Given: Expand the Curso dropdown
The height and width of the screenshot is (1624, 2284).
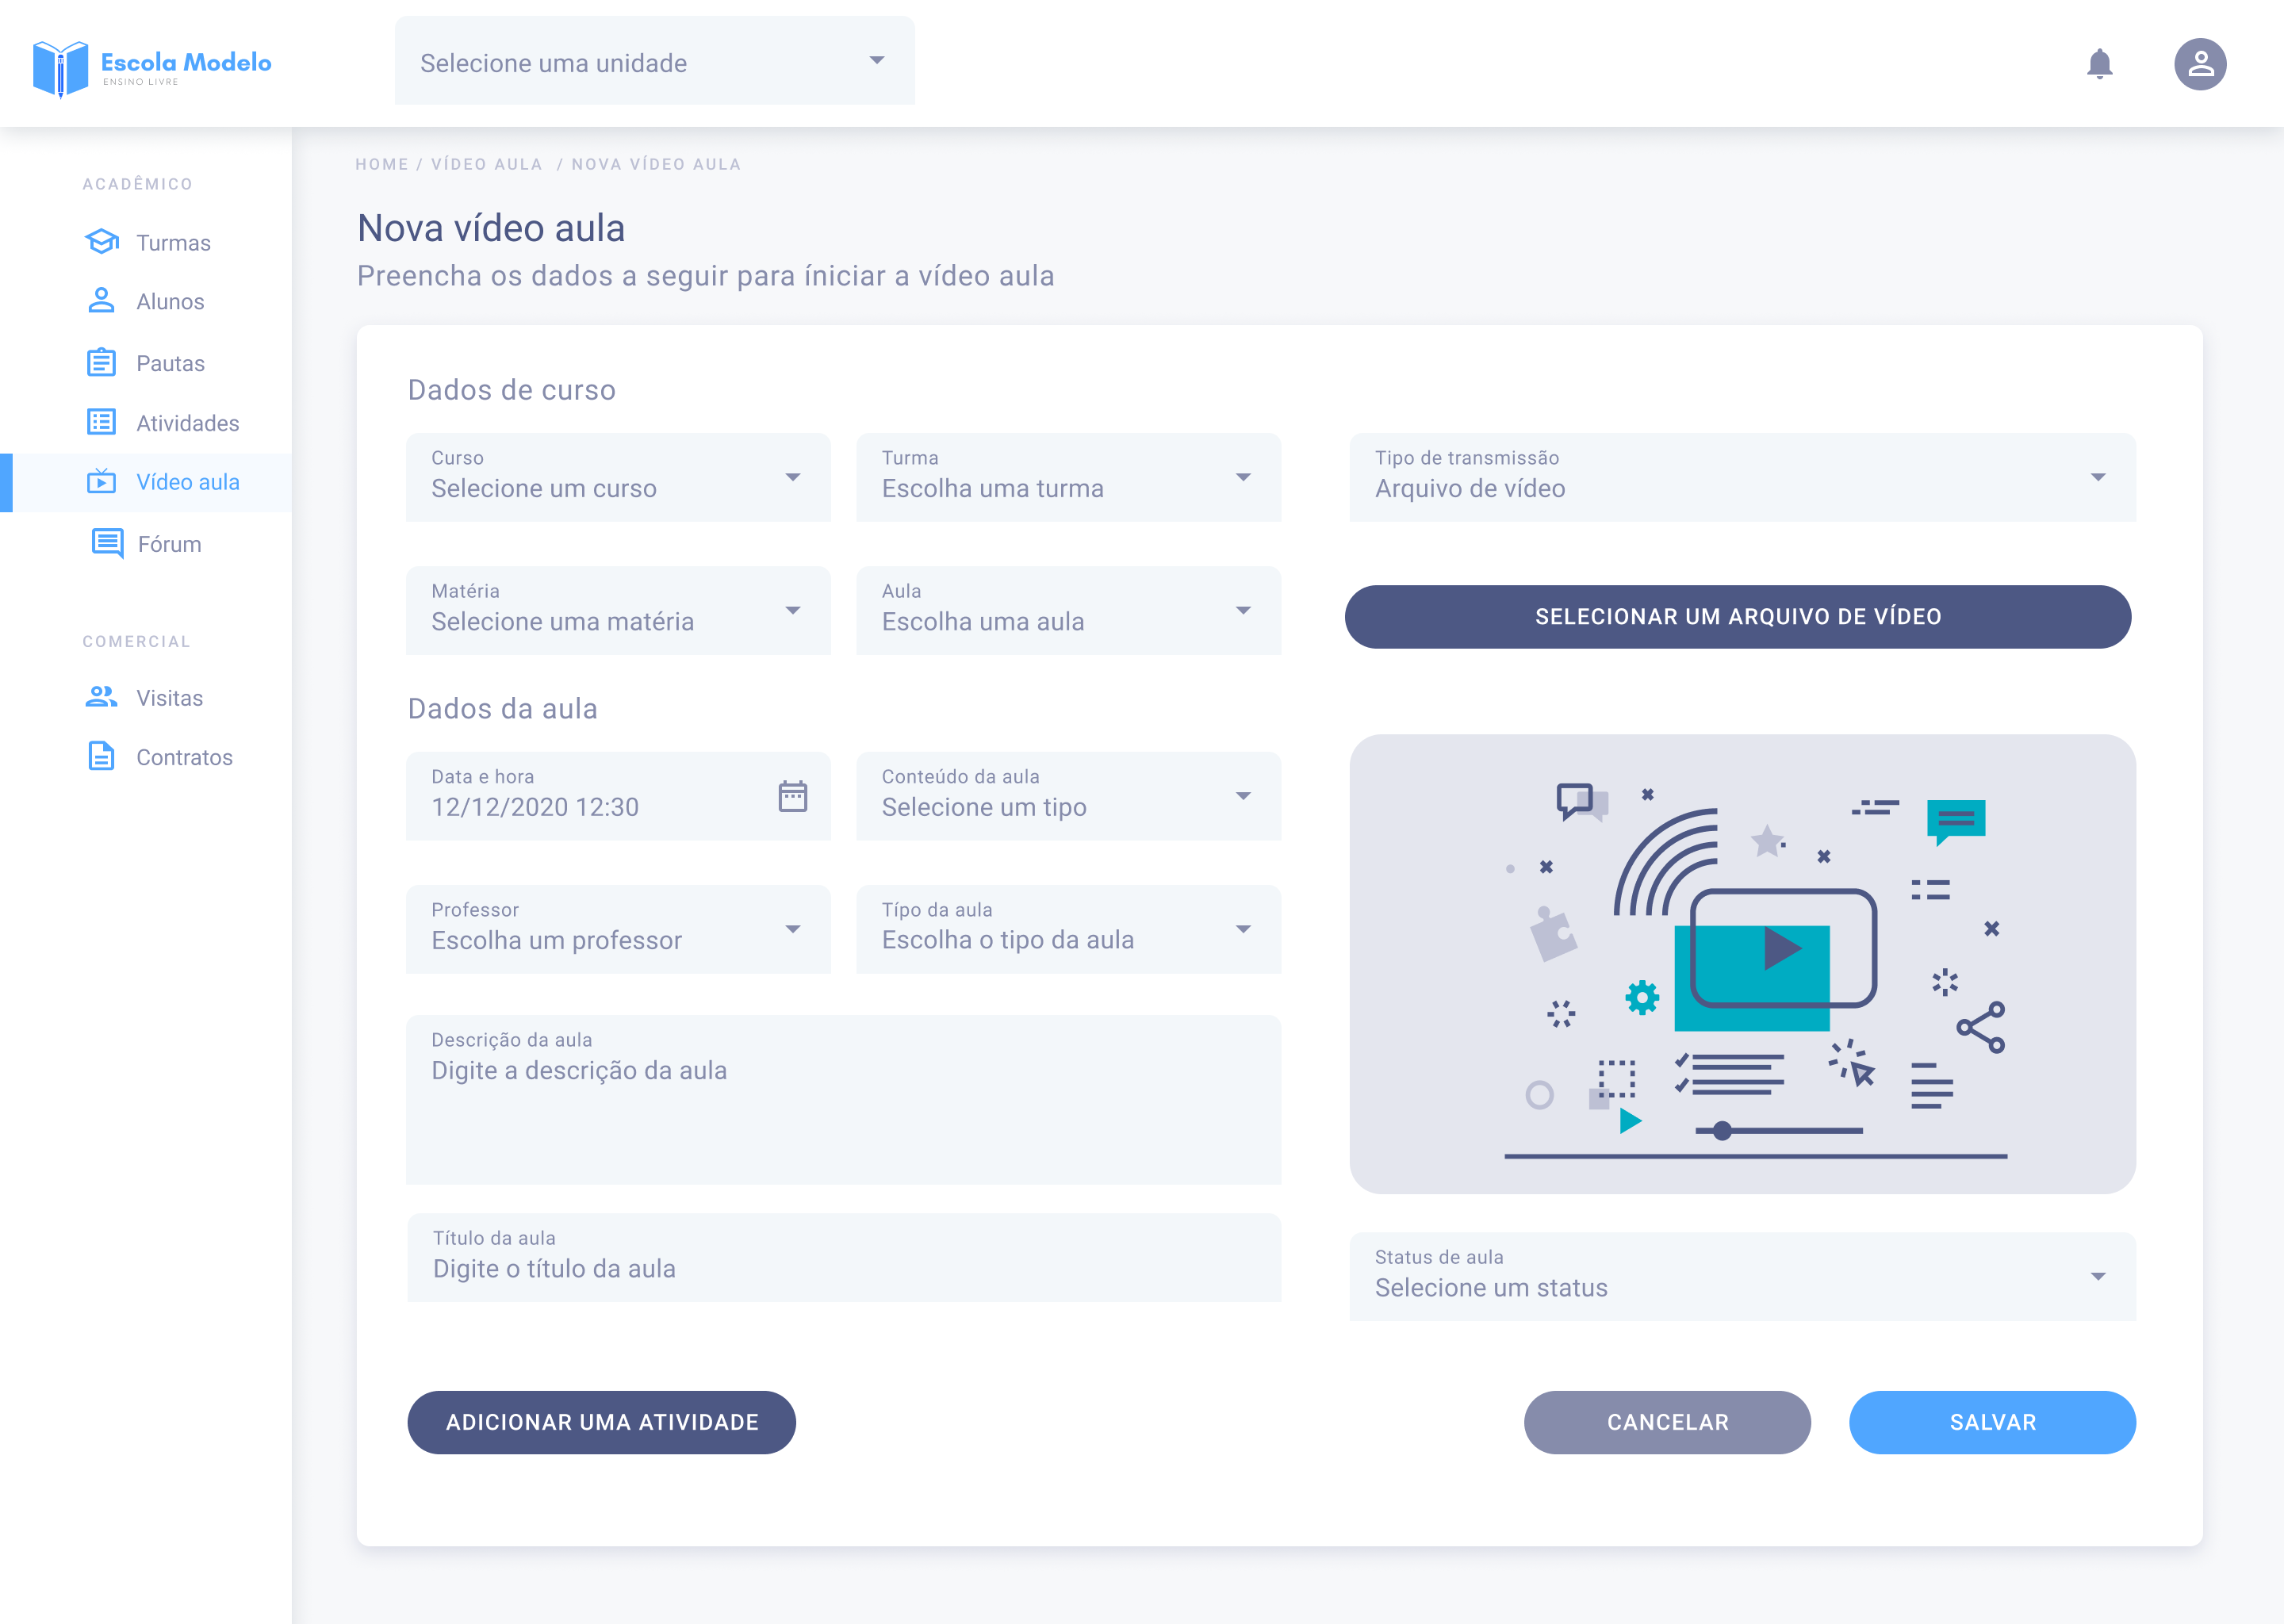Looking at the screenshot, I should tap(618, 477).
